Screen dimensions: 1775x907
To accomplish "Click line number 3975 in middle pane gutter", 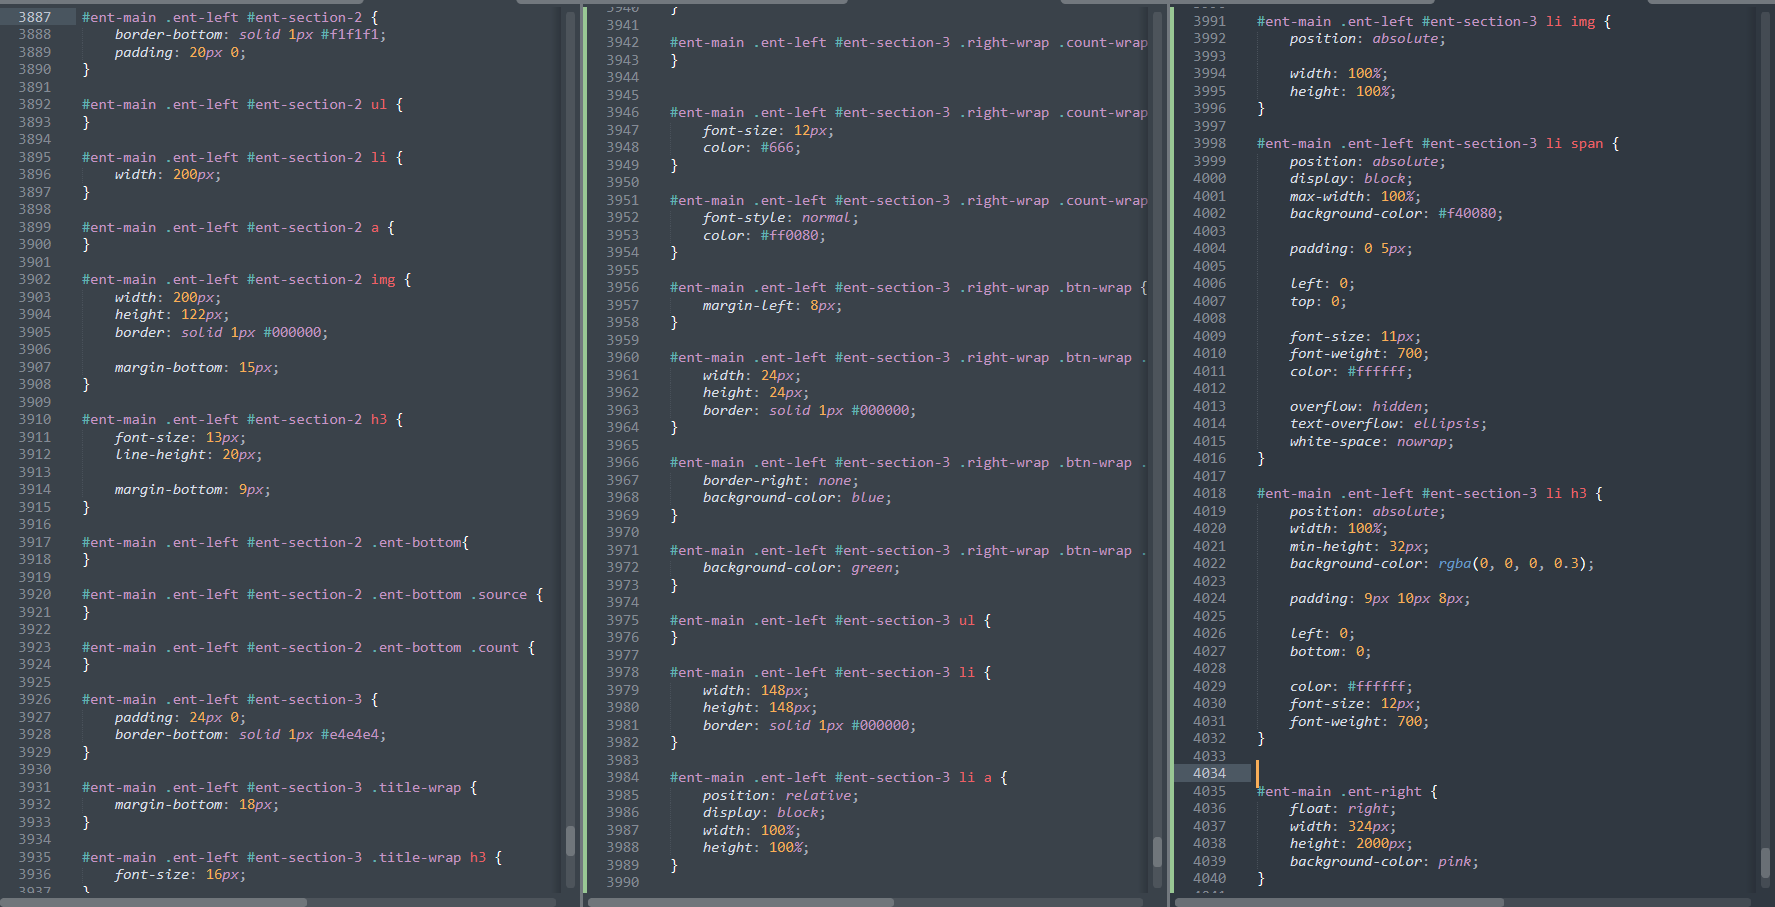I will pos(622,621).
